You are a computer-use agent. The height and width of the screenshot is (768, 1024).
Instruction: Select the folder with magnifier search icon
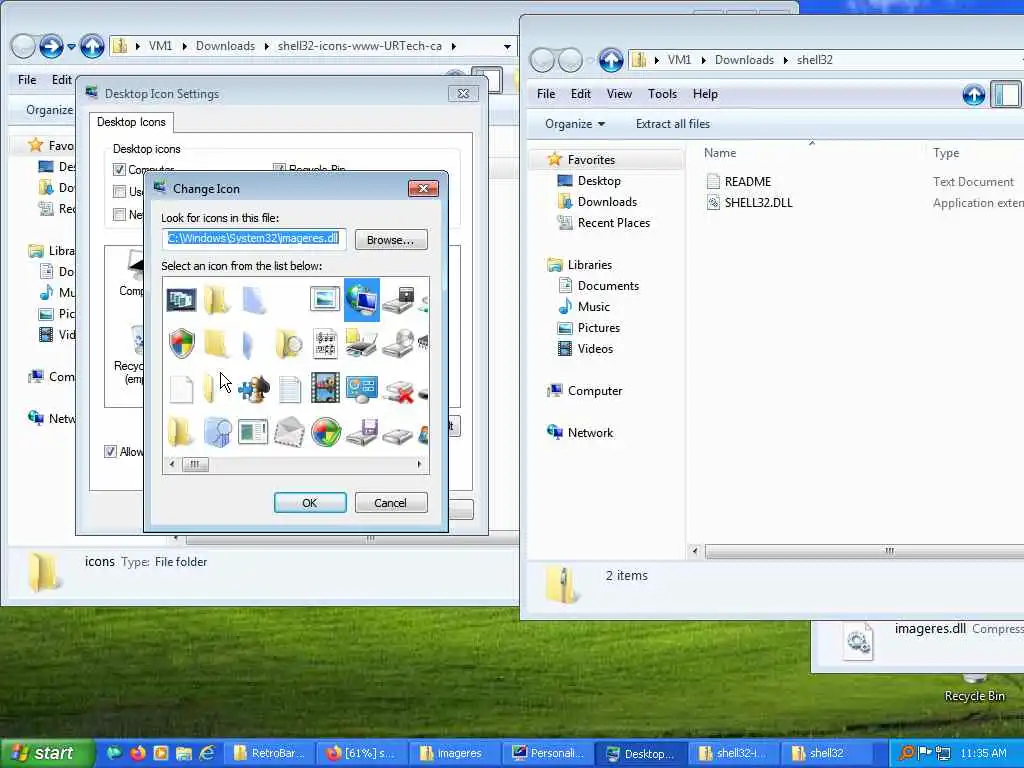click(289, 344)
